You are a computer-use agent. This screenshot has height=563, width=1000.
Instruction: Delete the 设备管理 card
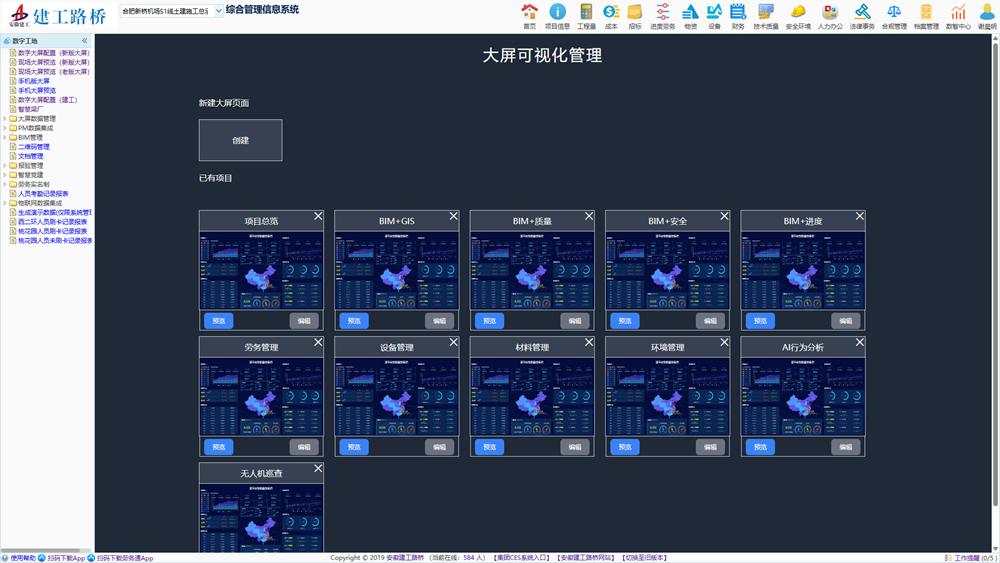click(x=454, y=343)
